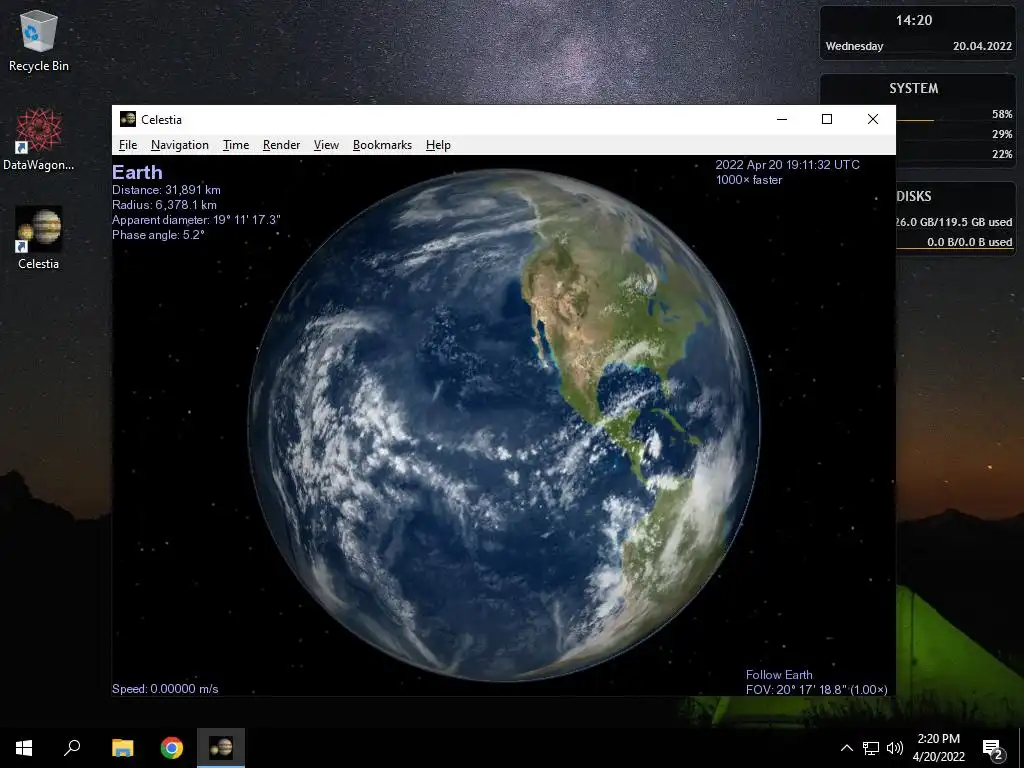Select the DataWagon desktop shortcut
1024x768 pixels.
coord(39,140)
